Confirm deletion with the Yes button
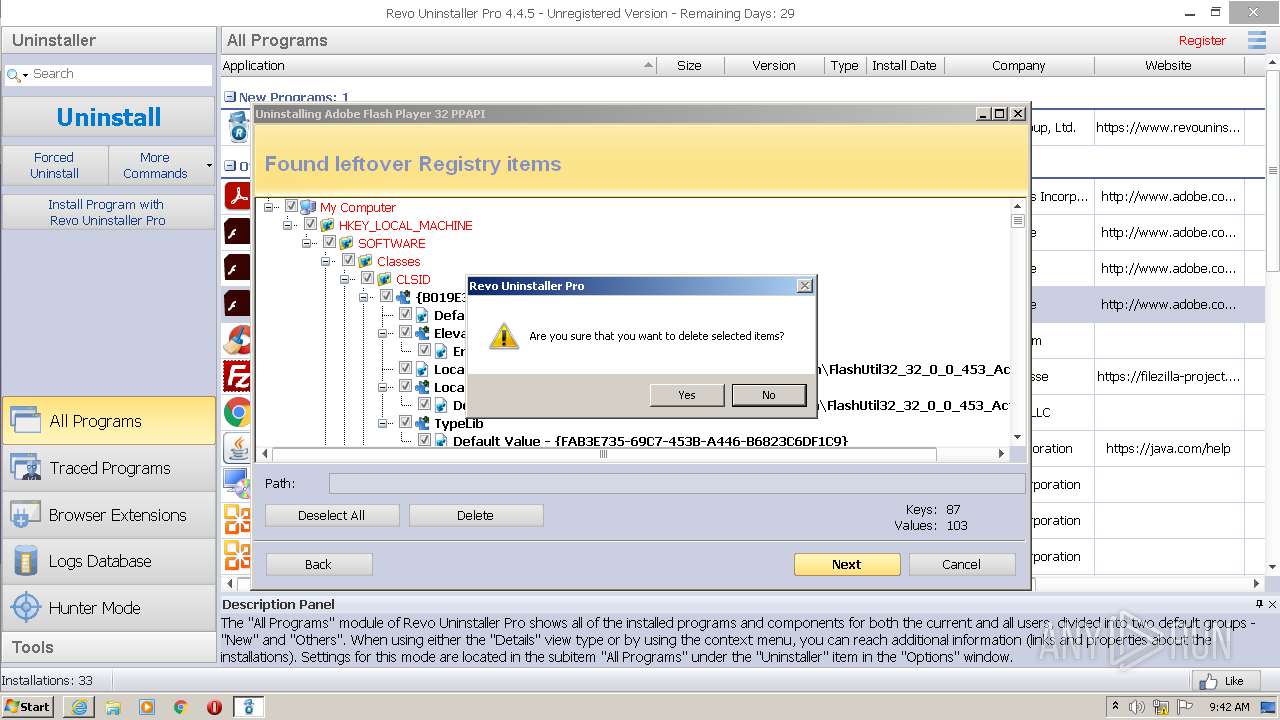The width and height of the screenshot is (1280, 720). [686, 395]
